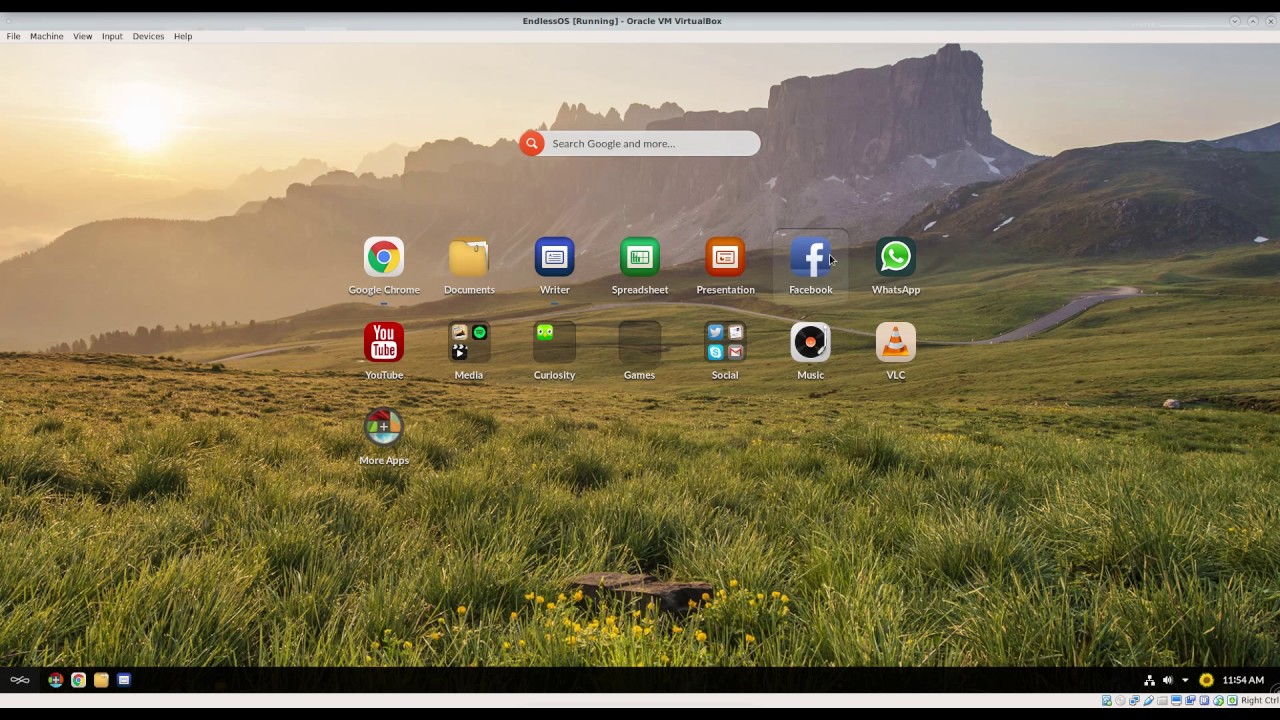Launch the Presentation application
Viewport: 1280px width, 720px height.
725,267
